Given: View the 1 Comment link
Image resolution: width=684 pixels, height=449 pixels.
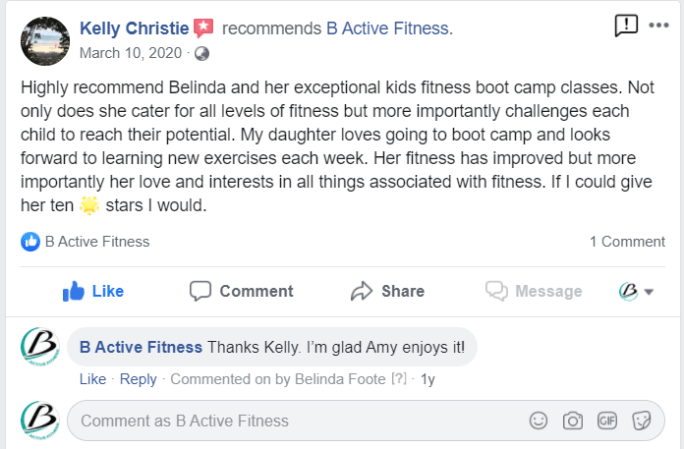Looking at the screenshot, I should [x=626, y=241].
